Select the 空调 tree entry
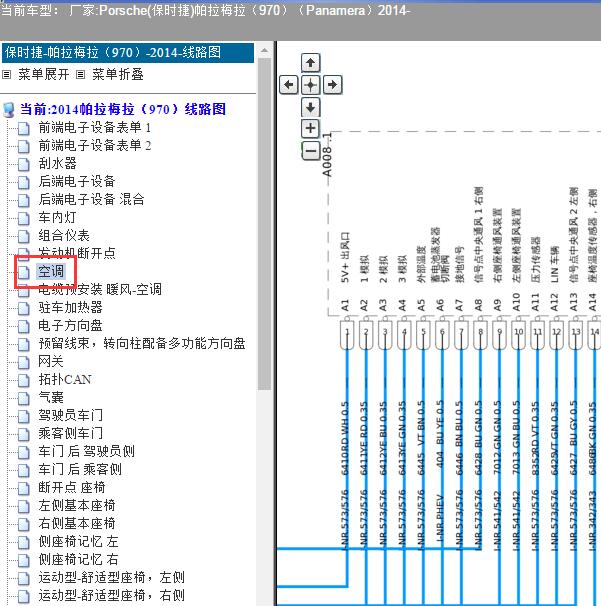601x606 pixels. pyautogui.click(x=51, y=271)
